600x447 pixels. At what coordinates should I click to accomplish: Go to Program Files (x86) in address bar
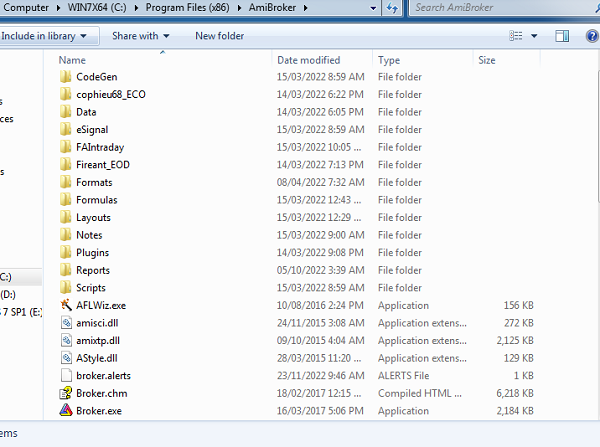coord(188,8)
